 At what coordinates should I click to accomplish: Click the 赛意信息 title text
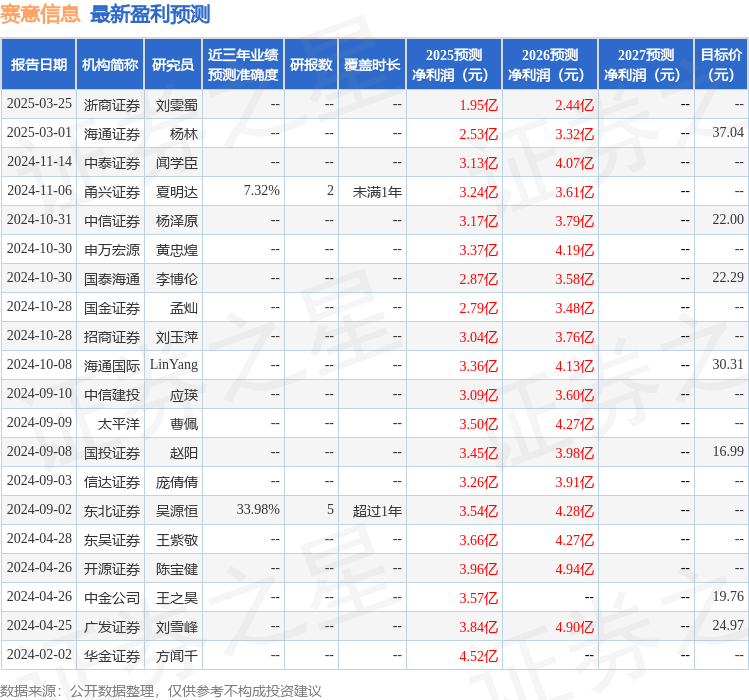tap(40, 14)
